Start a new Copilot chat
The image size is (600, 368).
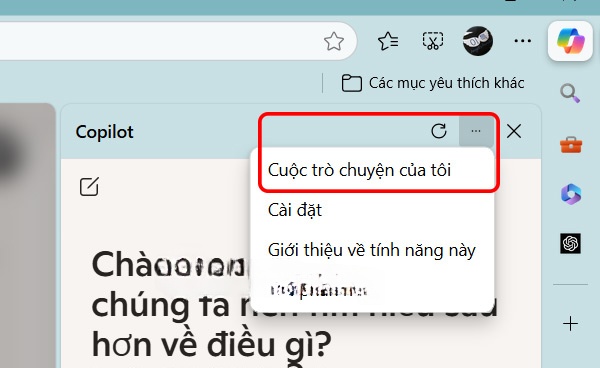click(89, 186)
